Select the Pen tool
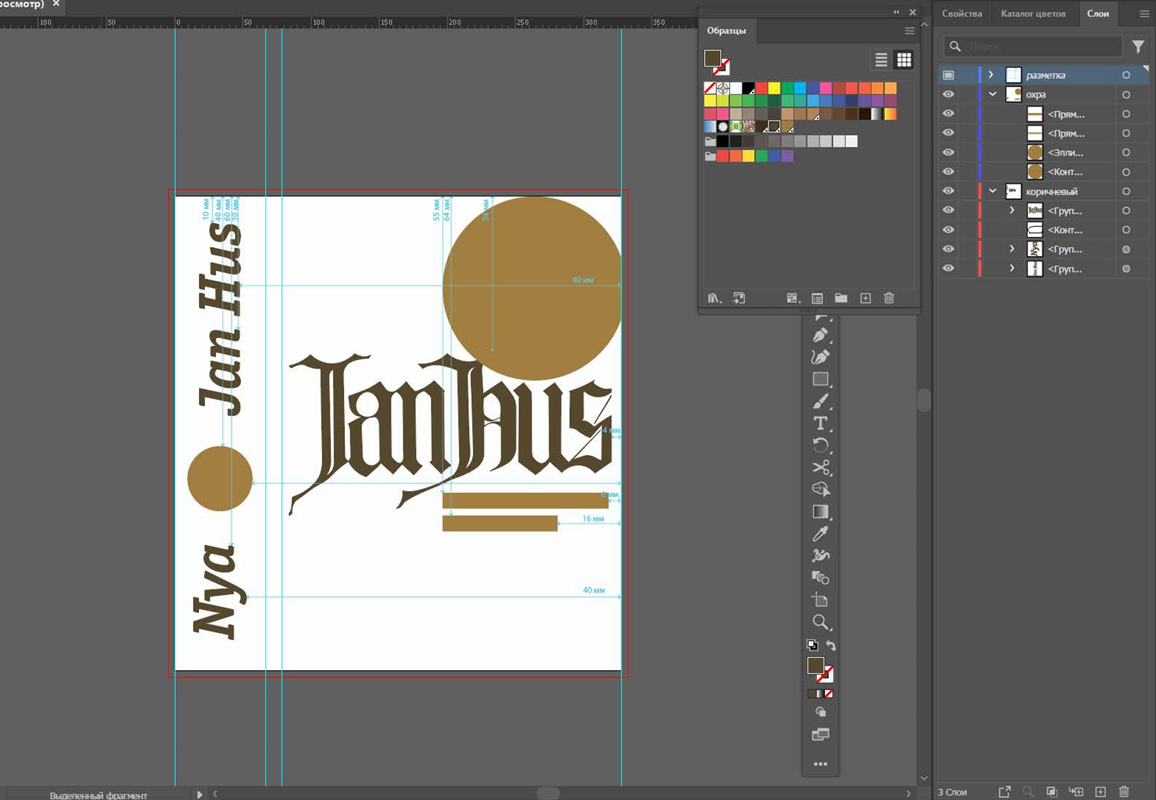 tap(821, 335)
